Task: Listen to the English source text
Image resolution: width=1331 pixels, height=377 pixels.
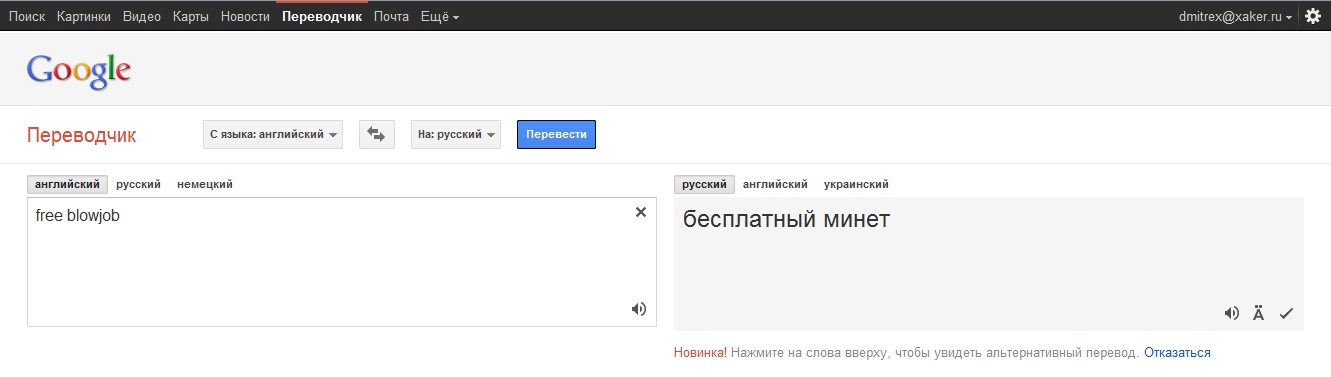Action: tap(639, 309)
